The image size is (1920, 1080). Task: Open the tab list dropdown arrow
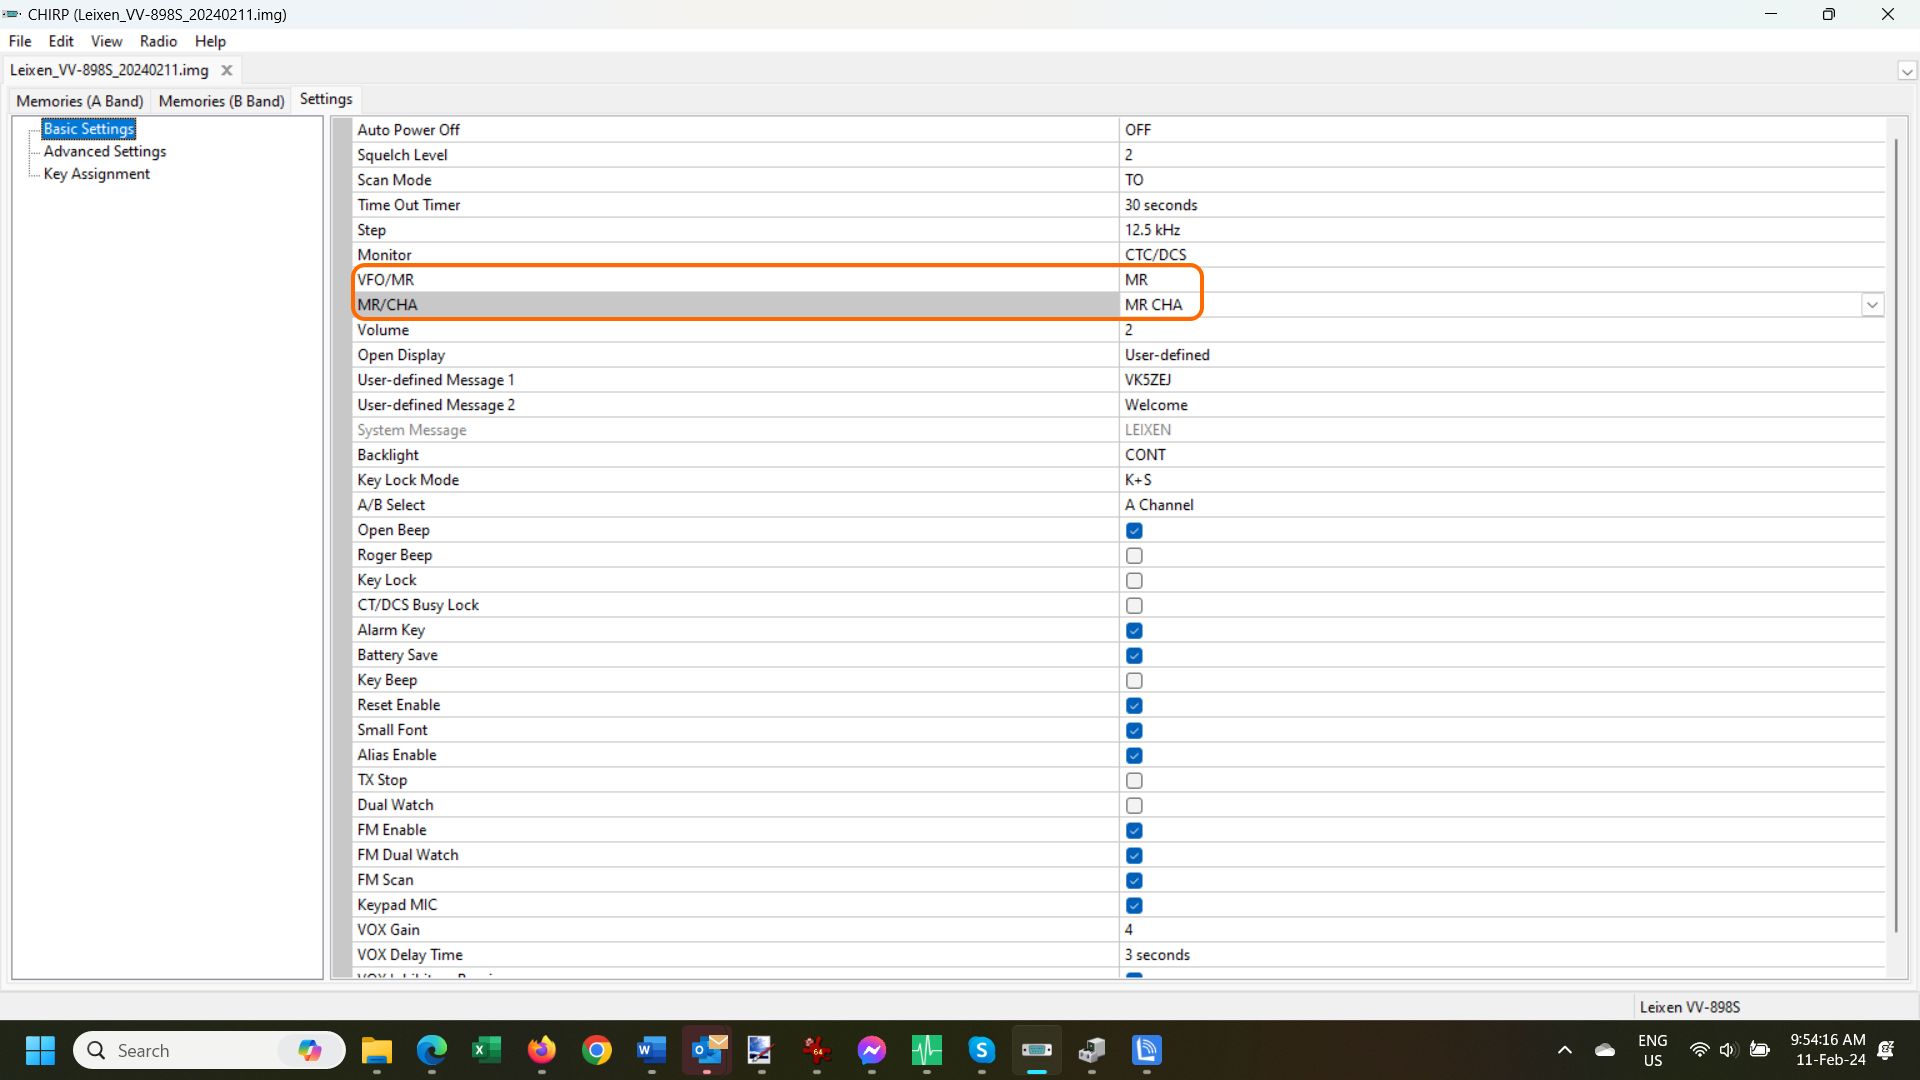point(1907,71)
